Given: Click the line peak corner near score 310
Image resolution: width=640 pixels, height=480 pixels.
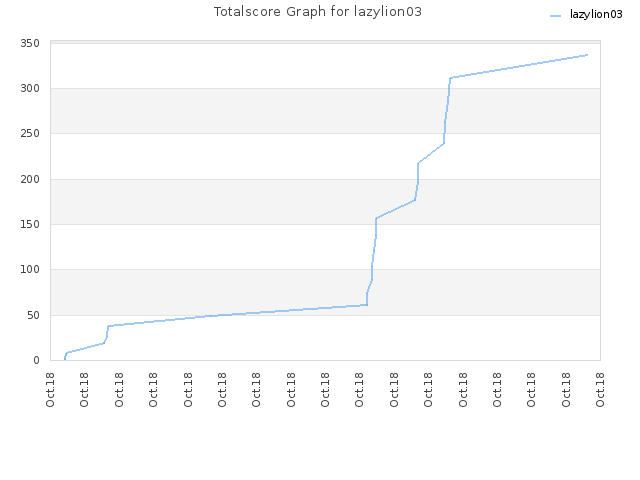Looking at the screenshot, I should click(x=450, y=78).
